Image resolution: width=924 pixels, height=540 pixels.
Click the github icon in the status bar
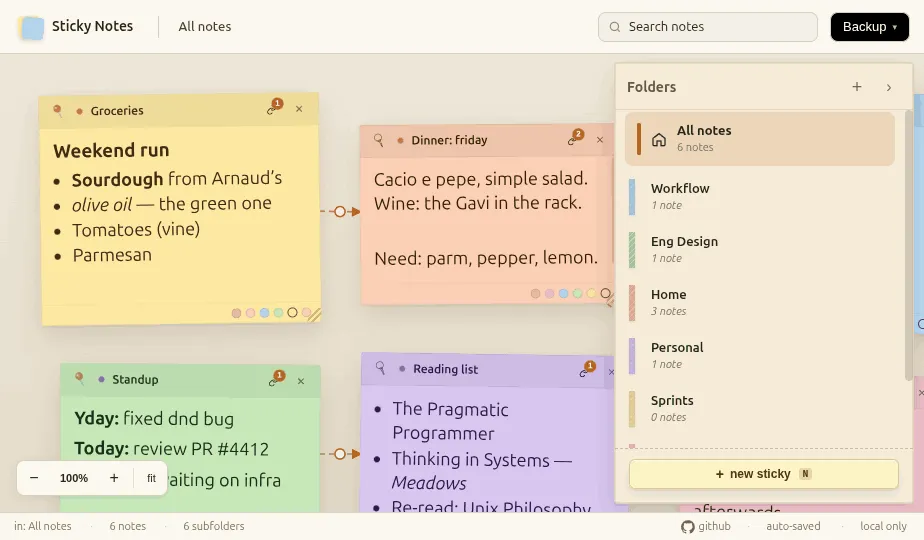click(687, 526)
